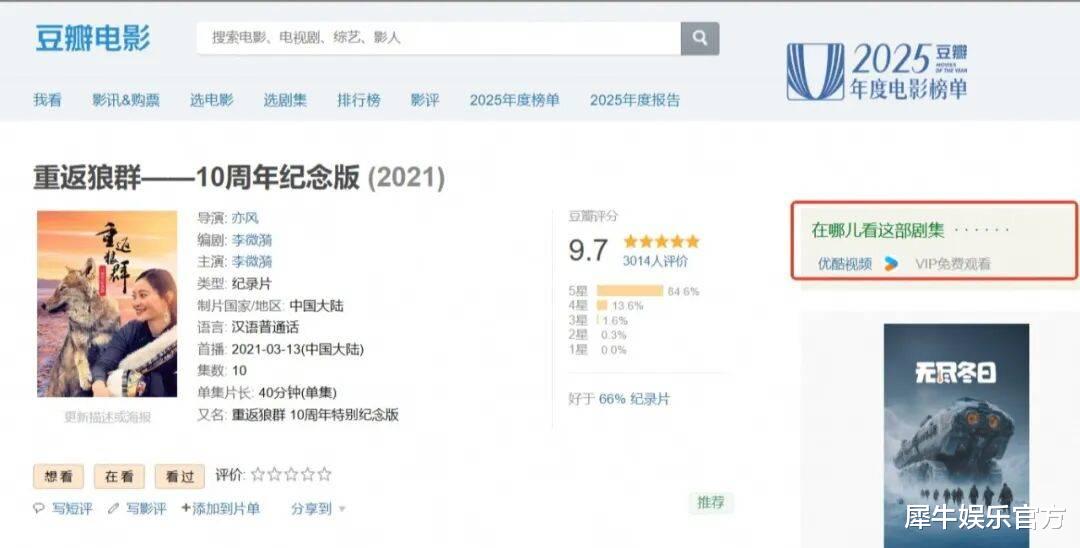The height and width of the screenshot is (548, 1080).
Task: Click the 写短评 speech bubble icon
Action: tap(39, 509)
